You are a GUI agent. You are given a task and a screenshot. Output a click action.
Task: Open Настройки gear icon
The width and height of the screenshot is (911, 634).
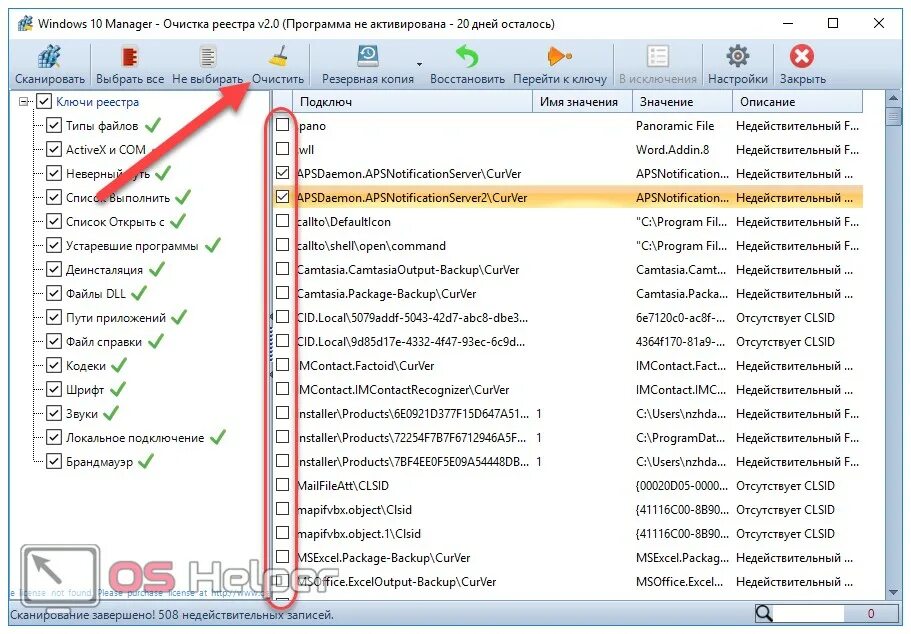point(738,56)
